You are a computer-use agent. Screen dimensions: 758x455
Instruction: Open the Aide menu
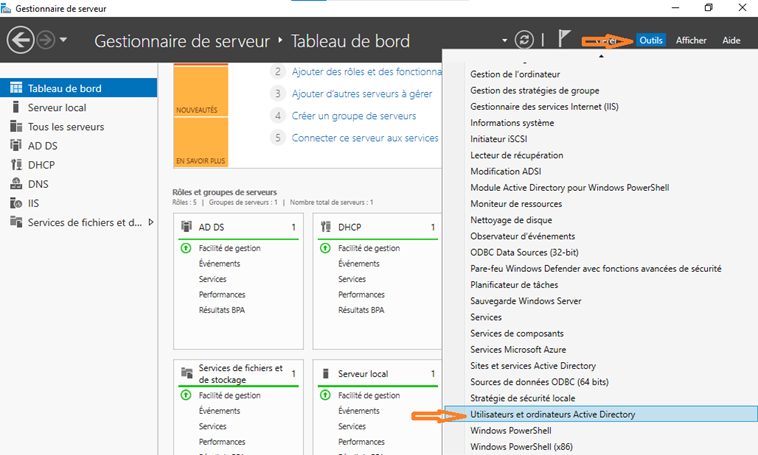(x=731, y=40)
